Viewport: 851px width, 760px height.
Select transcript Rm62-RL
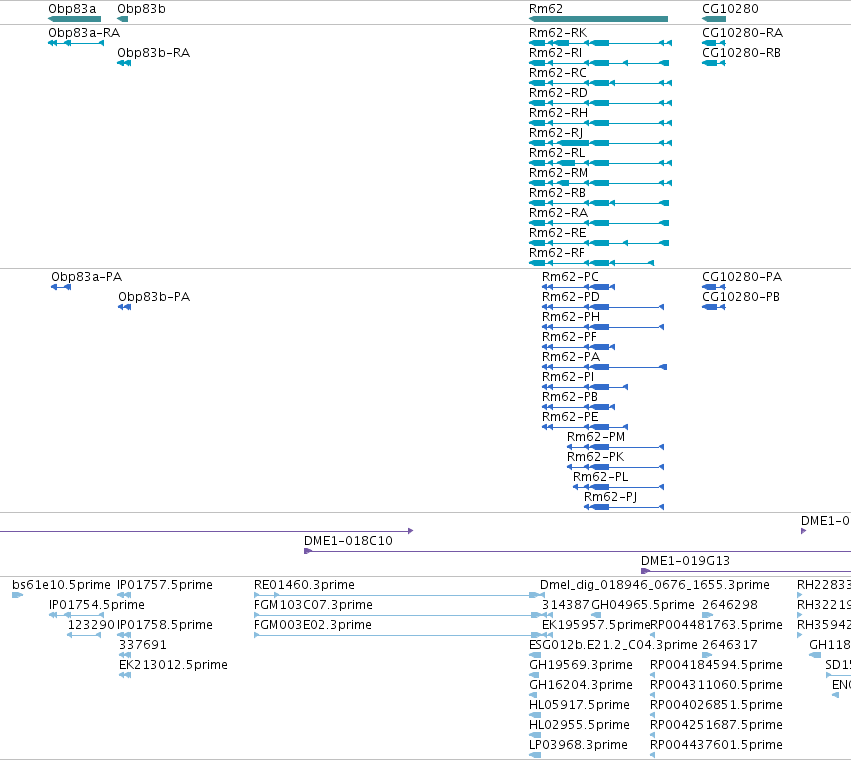tap(600, 163)
